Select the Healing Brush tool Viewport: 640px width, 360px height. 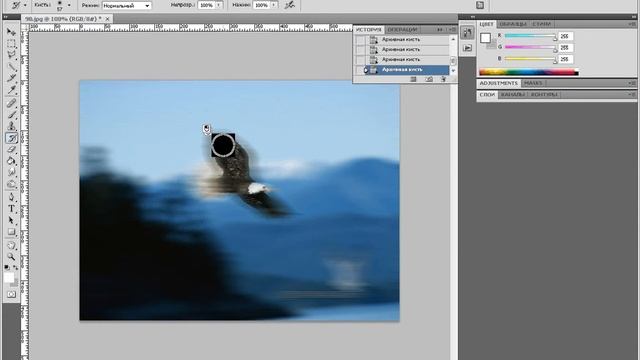tap(11, 103)
